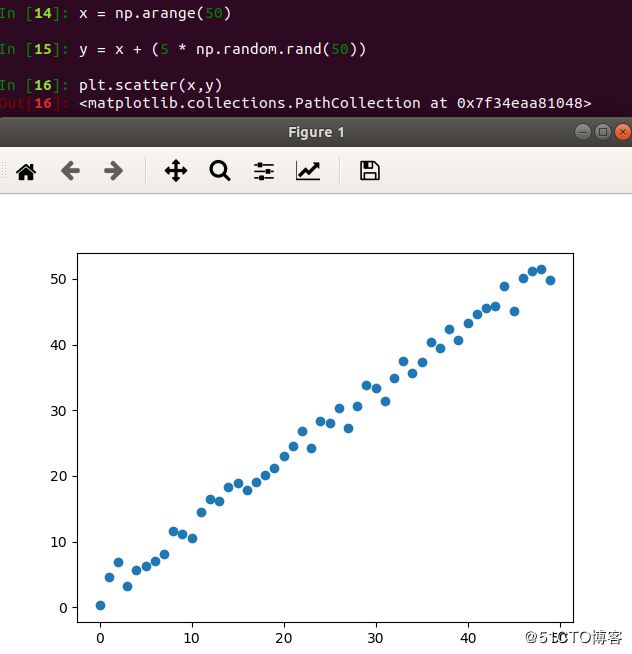Click the x-axis tick label 10
This screenshot has height=654, width=632.
pos(192,638)
